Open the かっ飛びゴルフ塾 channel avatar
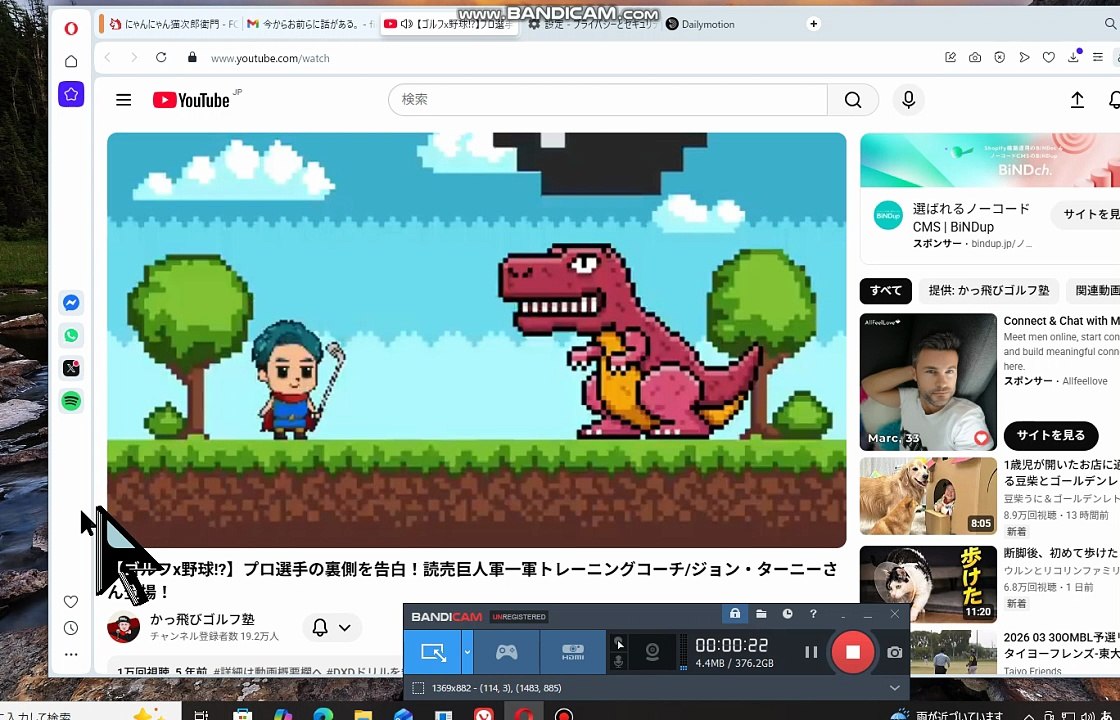The image size is (1120, 720). point(124,627)
